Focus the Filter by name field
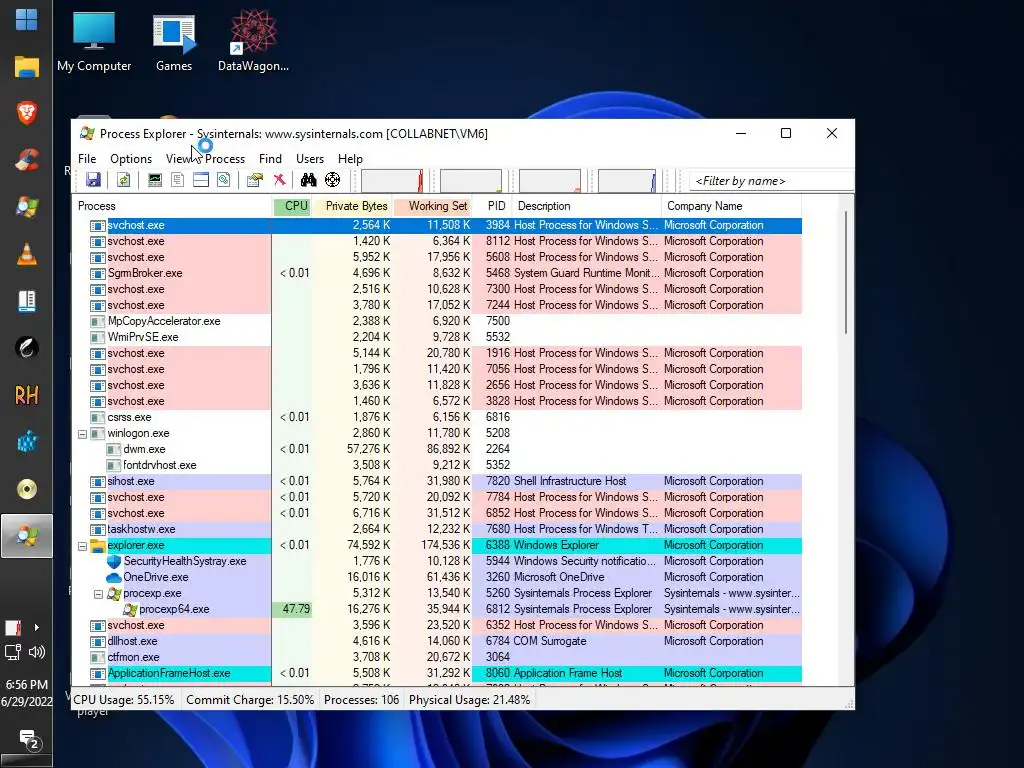1024x768 pixels. 771,181
